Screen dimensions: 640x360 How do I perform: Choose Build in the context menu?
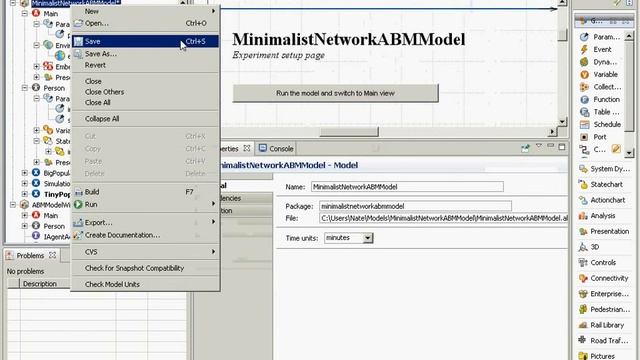pyautogui.click(x=145, y=192)
